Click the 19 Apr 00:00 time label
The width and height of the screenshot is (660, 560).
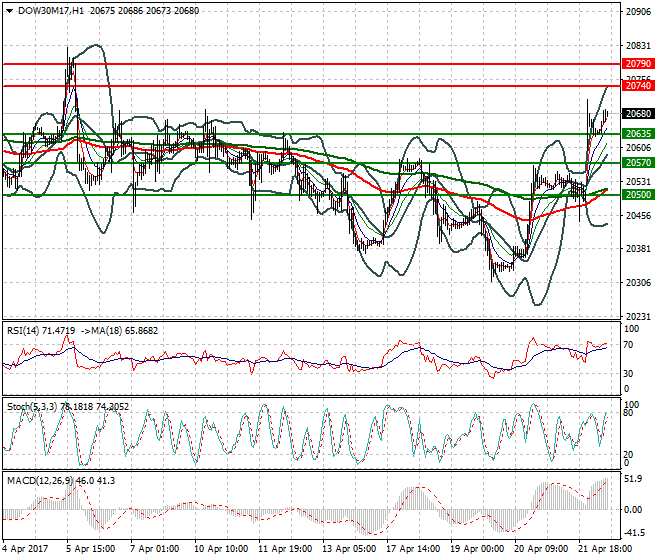point(477,549)
